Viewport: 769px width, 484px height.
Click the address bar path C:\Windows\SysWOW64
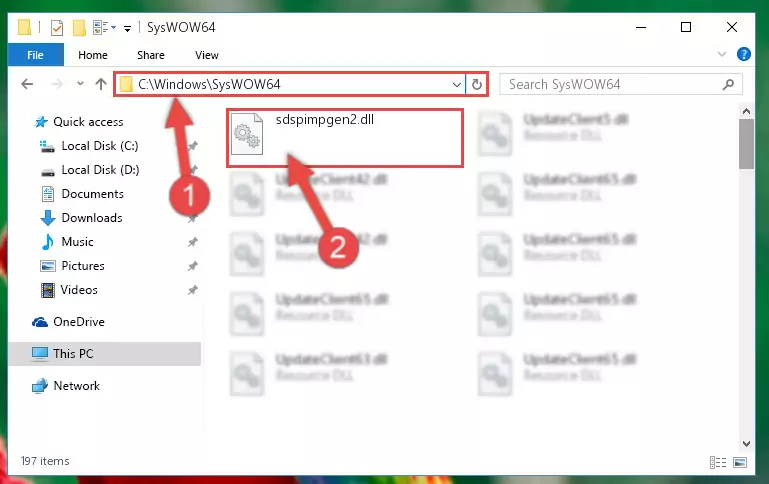click(x=209, y=84)
